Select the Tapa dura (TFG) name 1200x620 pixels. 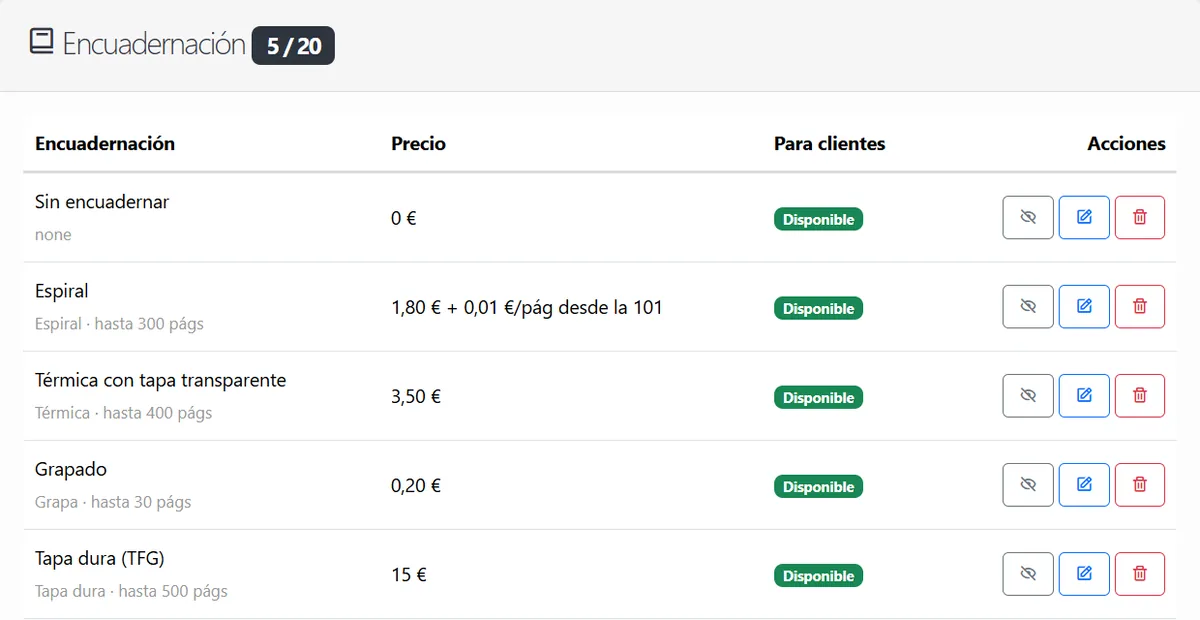tap(100, 558)
